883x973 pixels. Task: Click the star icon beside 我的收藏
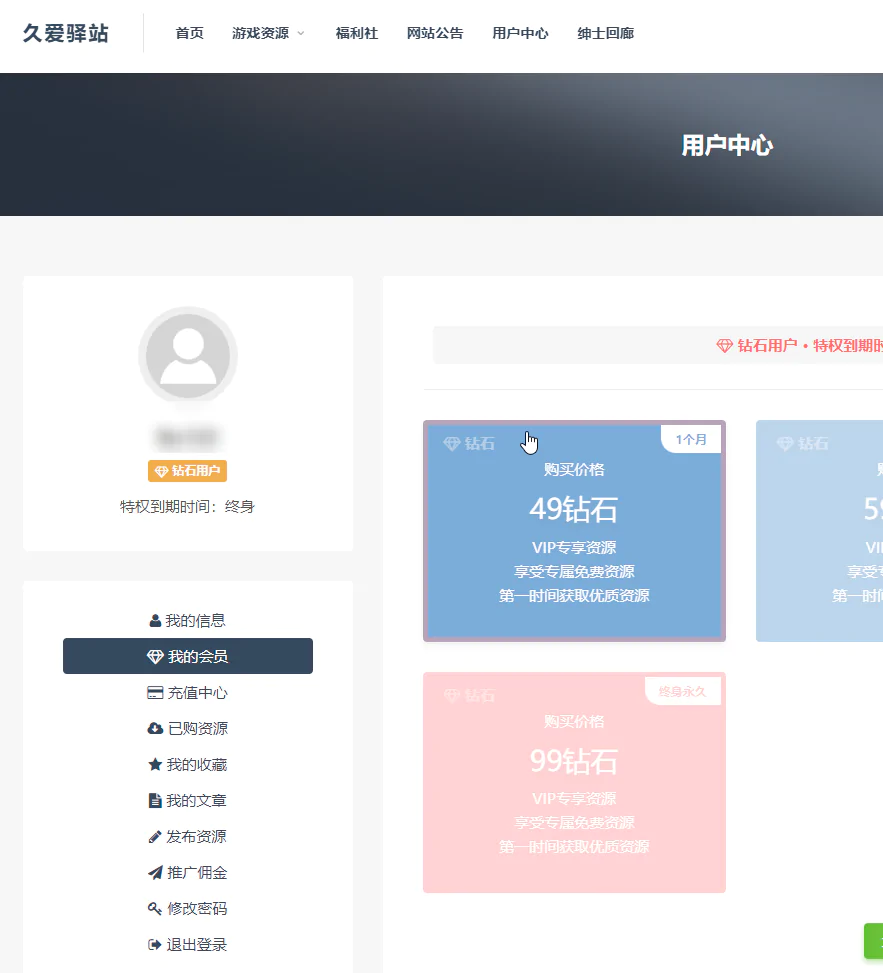(155, 764)
